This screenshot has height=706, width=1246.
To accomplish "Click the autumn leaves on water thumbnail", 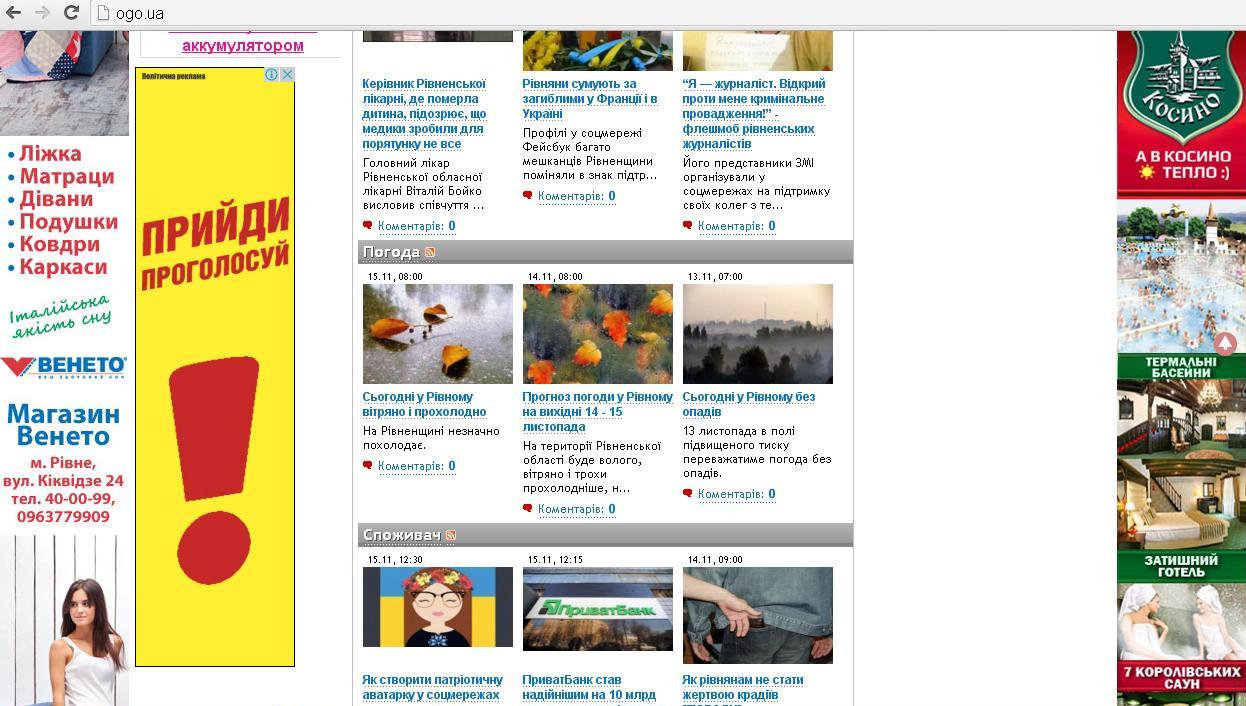I will (x=437, y=333).
